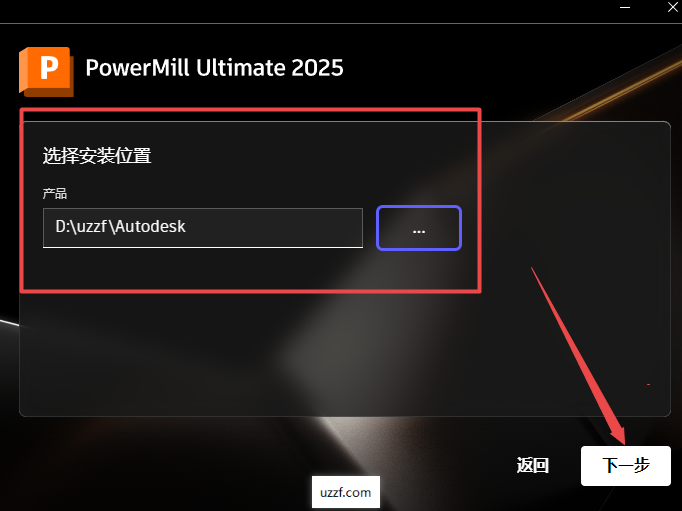Minimize the installer window

pos(625,7)
